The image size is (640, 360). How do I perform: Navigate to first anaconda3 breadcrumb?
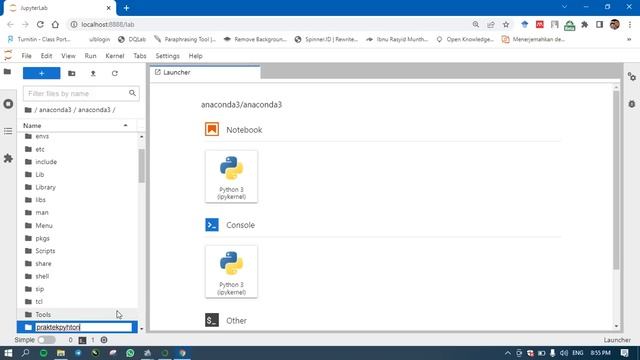(55, 110)
